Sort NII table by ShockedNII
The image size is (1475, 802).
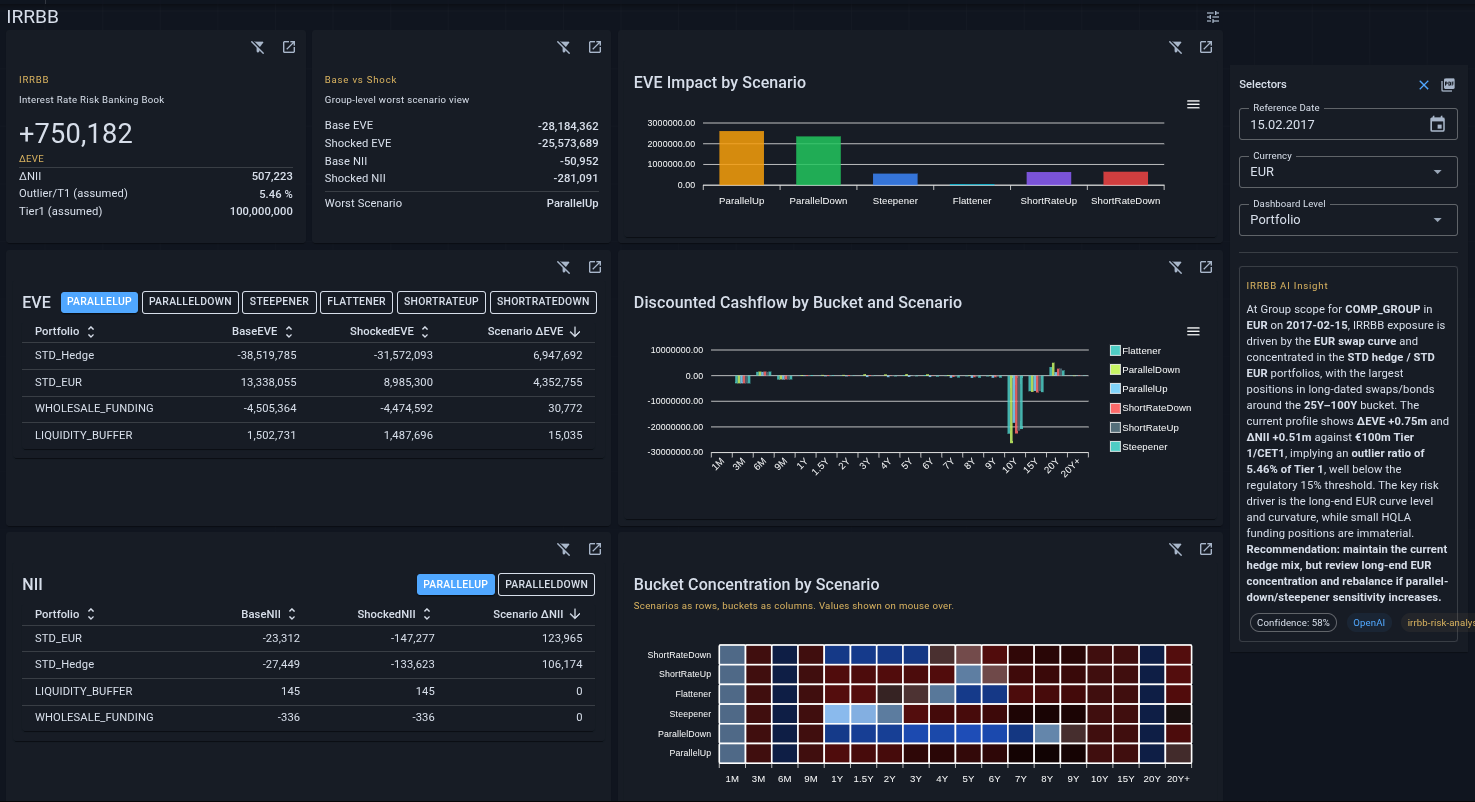tap(394, 614)
